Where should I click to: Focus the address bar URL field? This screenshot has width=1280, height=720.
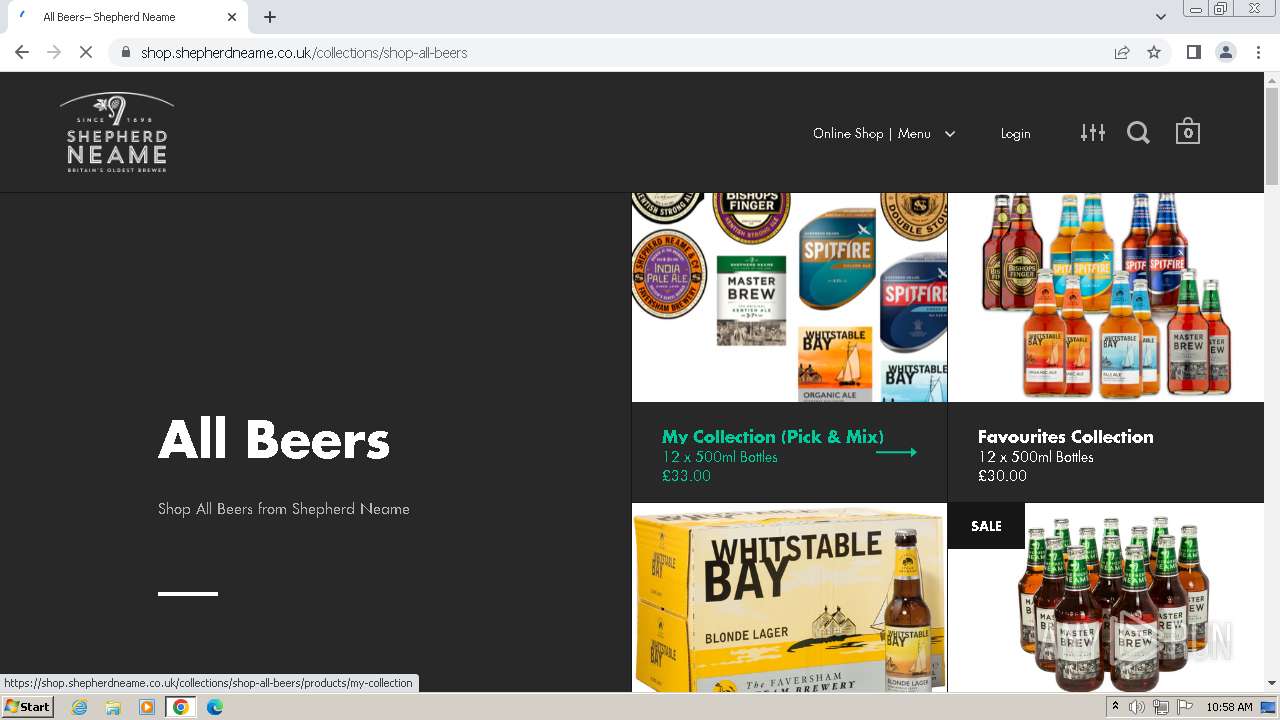(620, 52)
